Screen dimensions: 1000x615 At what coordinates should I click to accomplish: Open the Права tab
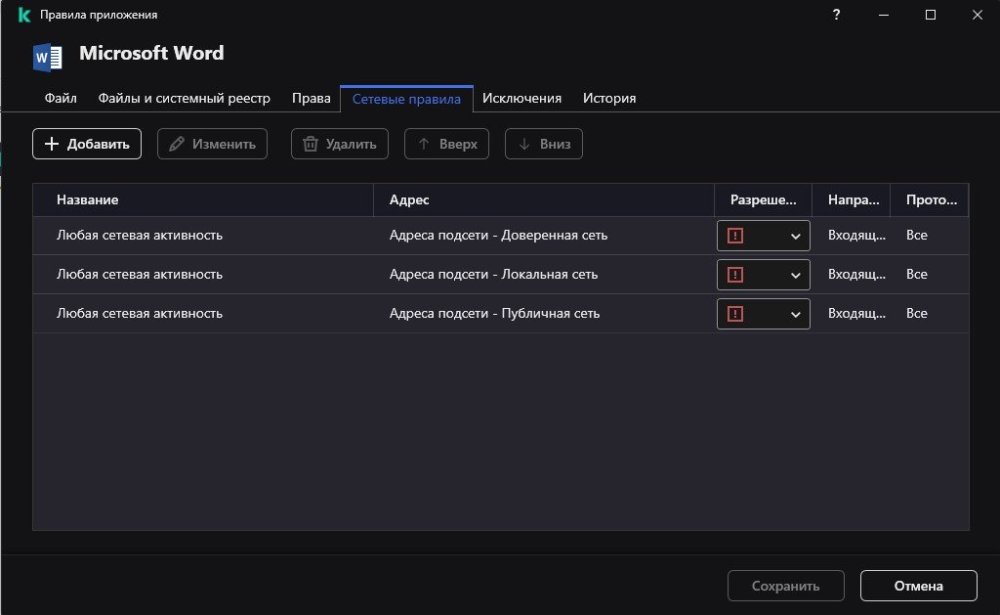[311, 98]
